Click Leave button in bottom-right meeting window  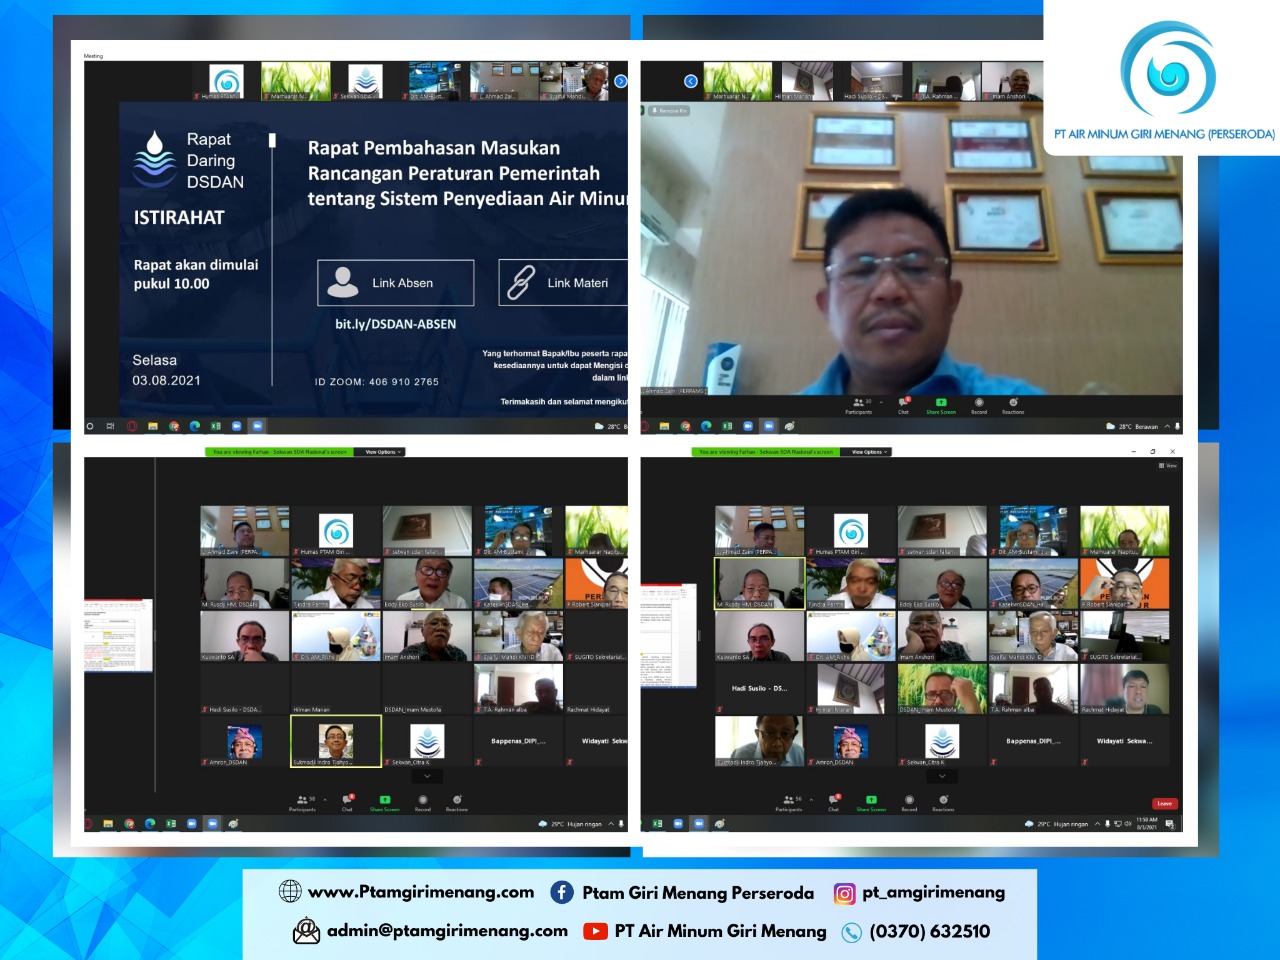(x=1164, y=803)
